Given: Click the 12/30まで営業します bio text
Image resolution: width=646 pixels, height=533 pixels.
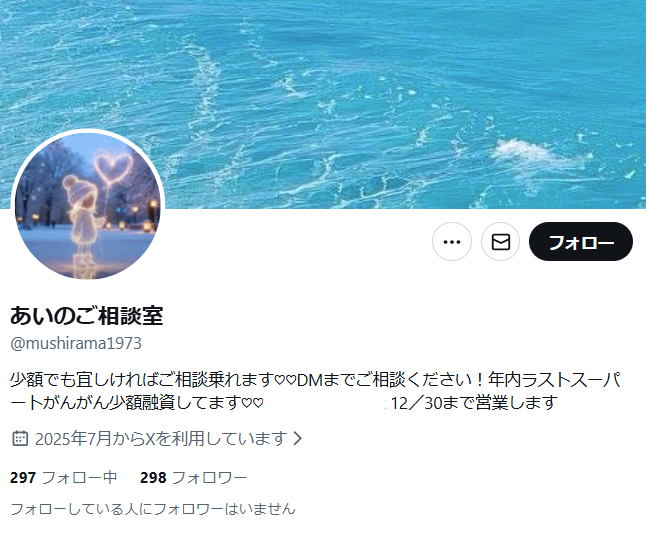Looking at the screenshot, I should [474, 403].
